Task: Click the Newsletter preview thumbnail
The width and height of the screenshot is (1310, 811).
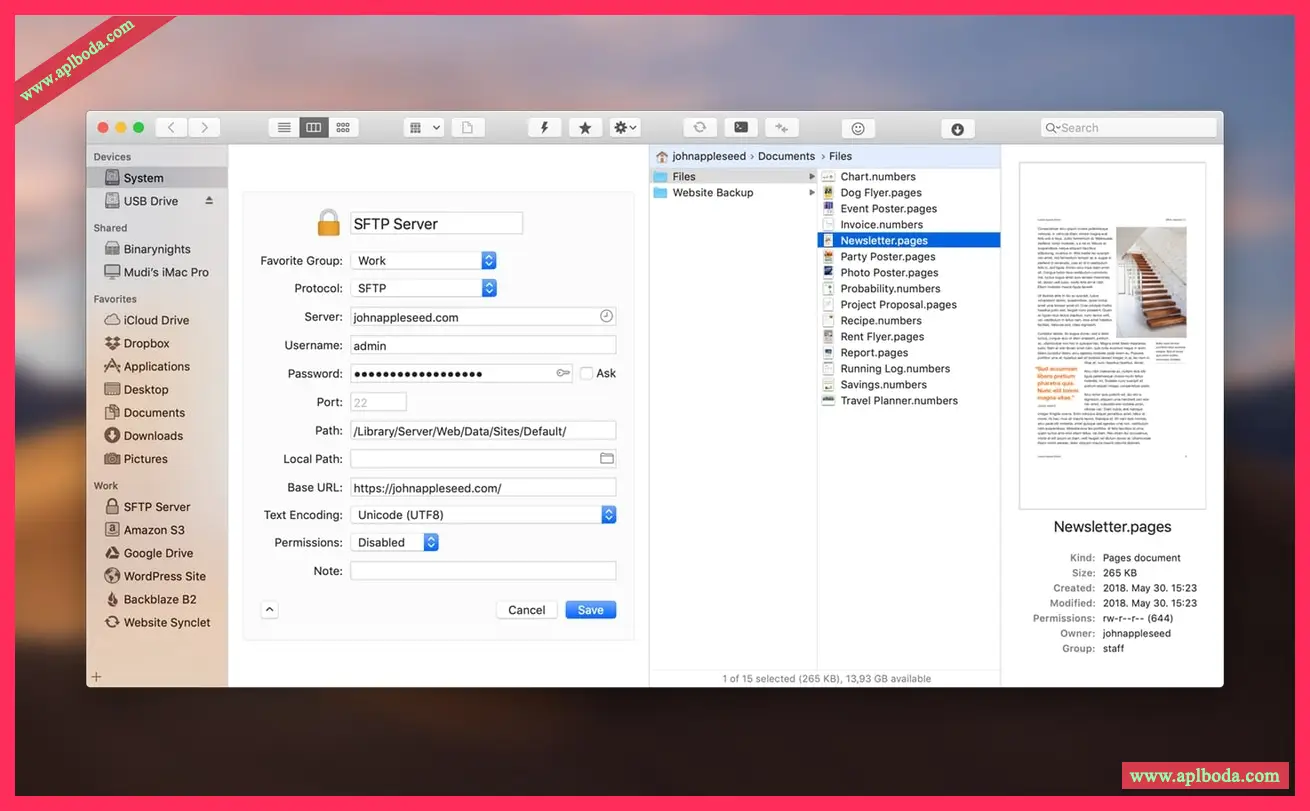Action: pos(1112,336)
